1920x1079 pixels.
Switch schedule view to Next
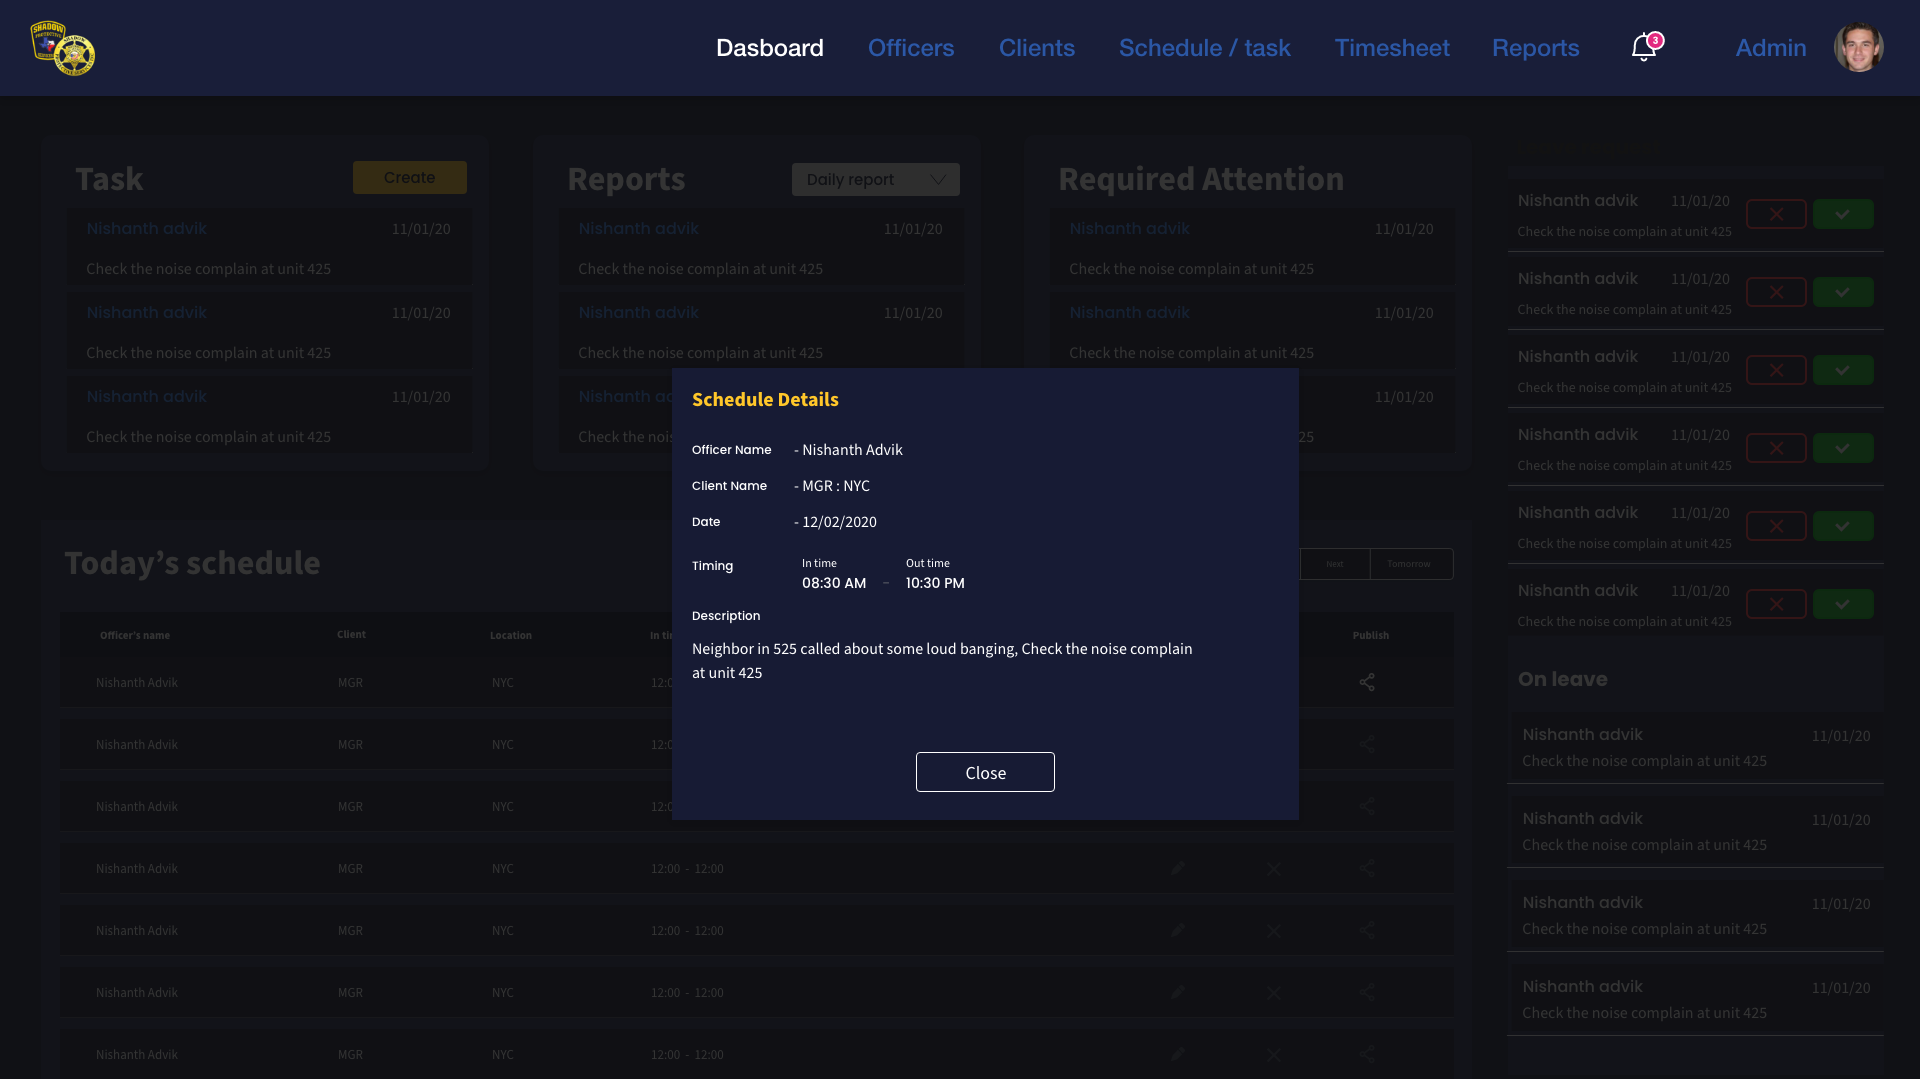(1335, 564)
